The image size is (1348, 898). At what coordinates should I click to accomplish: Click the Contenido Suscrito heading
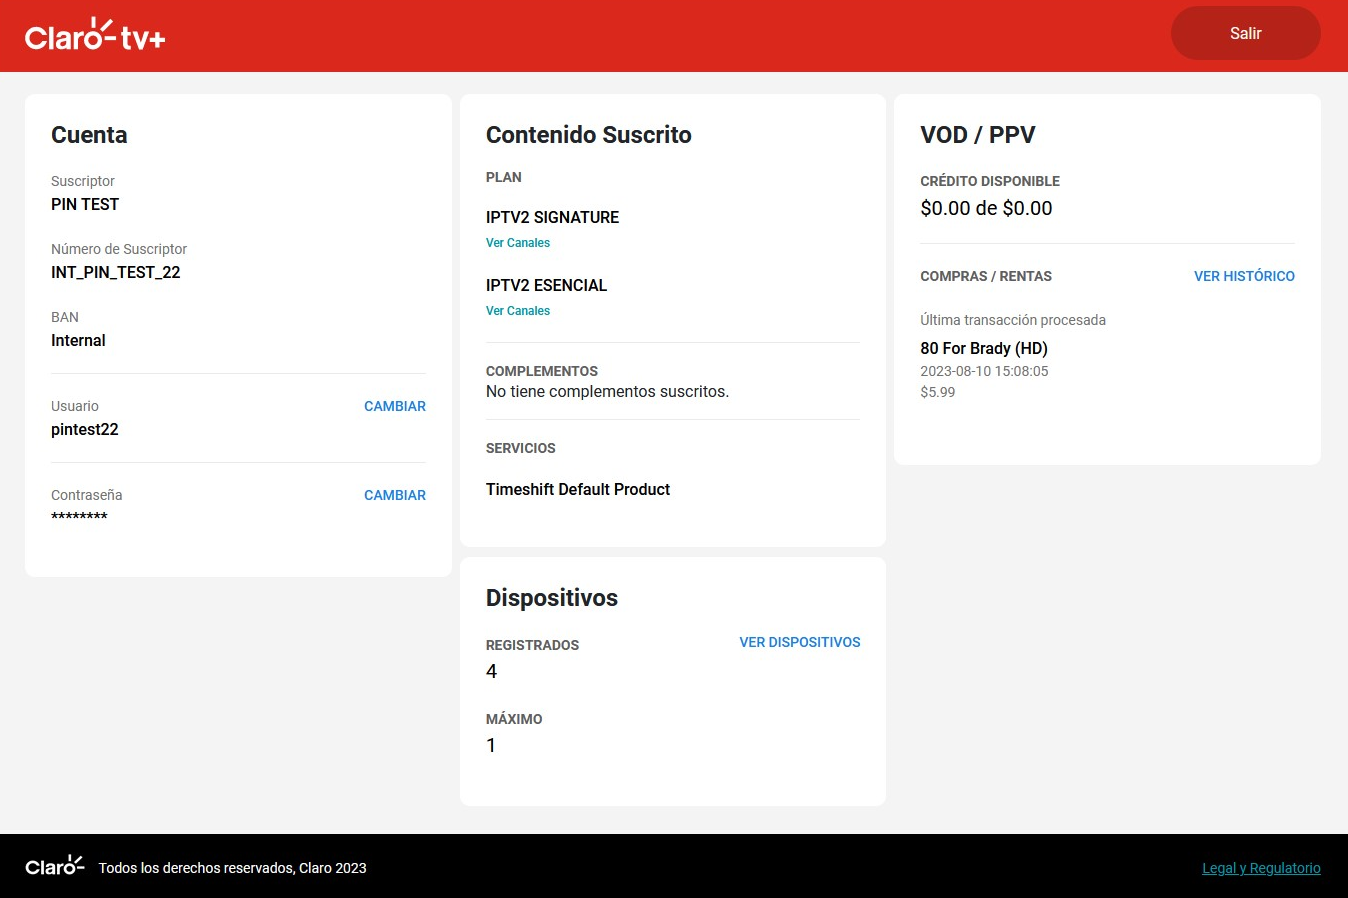[x=588, y=135]
